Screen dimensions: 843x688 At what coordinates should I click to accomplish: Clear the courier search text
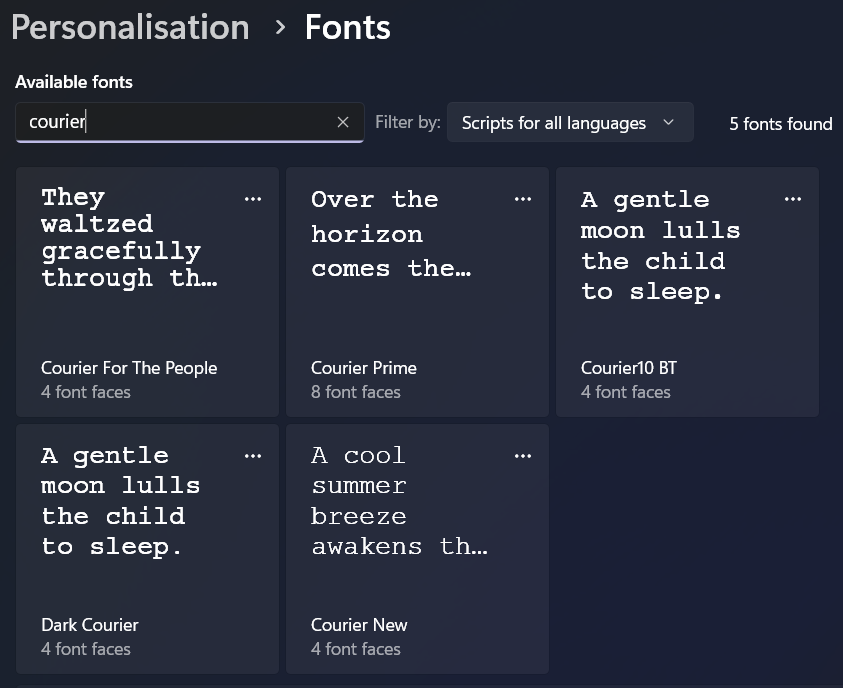pos(343,122)
